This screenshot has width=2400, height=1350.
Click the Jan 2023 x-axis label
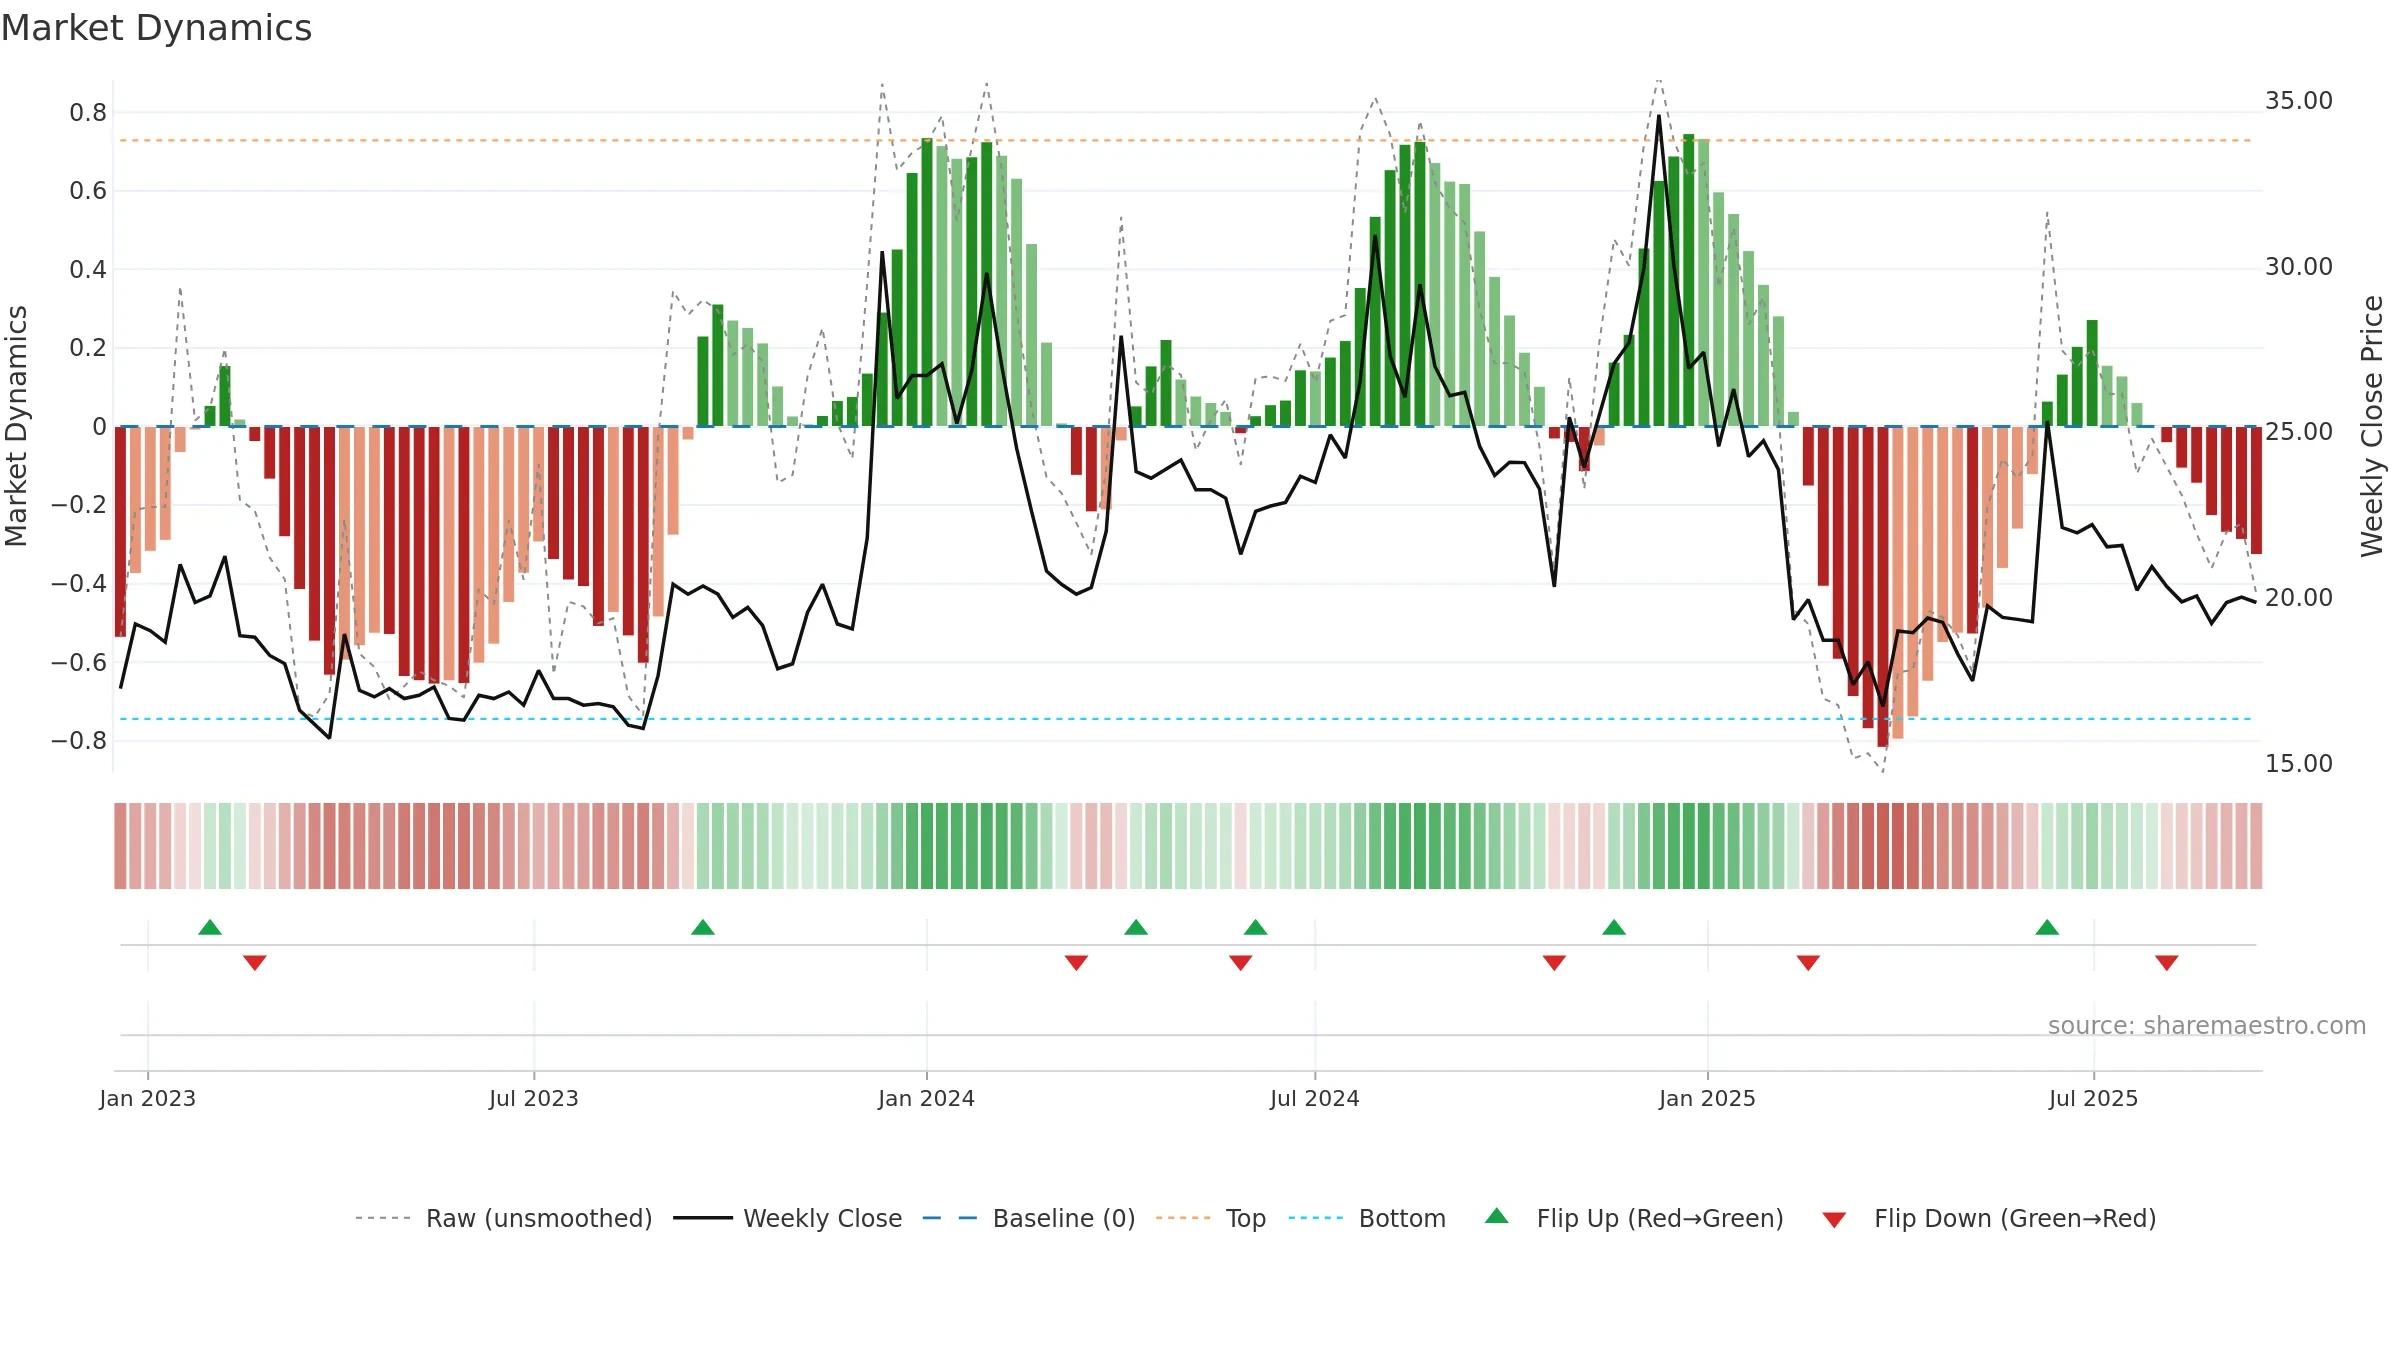tap(148, 1098)
